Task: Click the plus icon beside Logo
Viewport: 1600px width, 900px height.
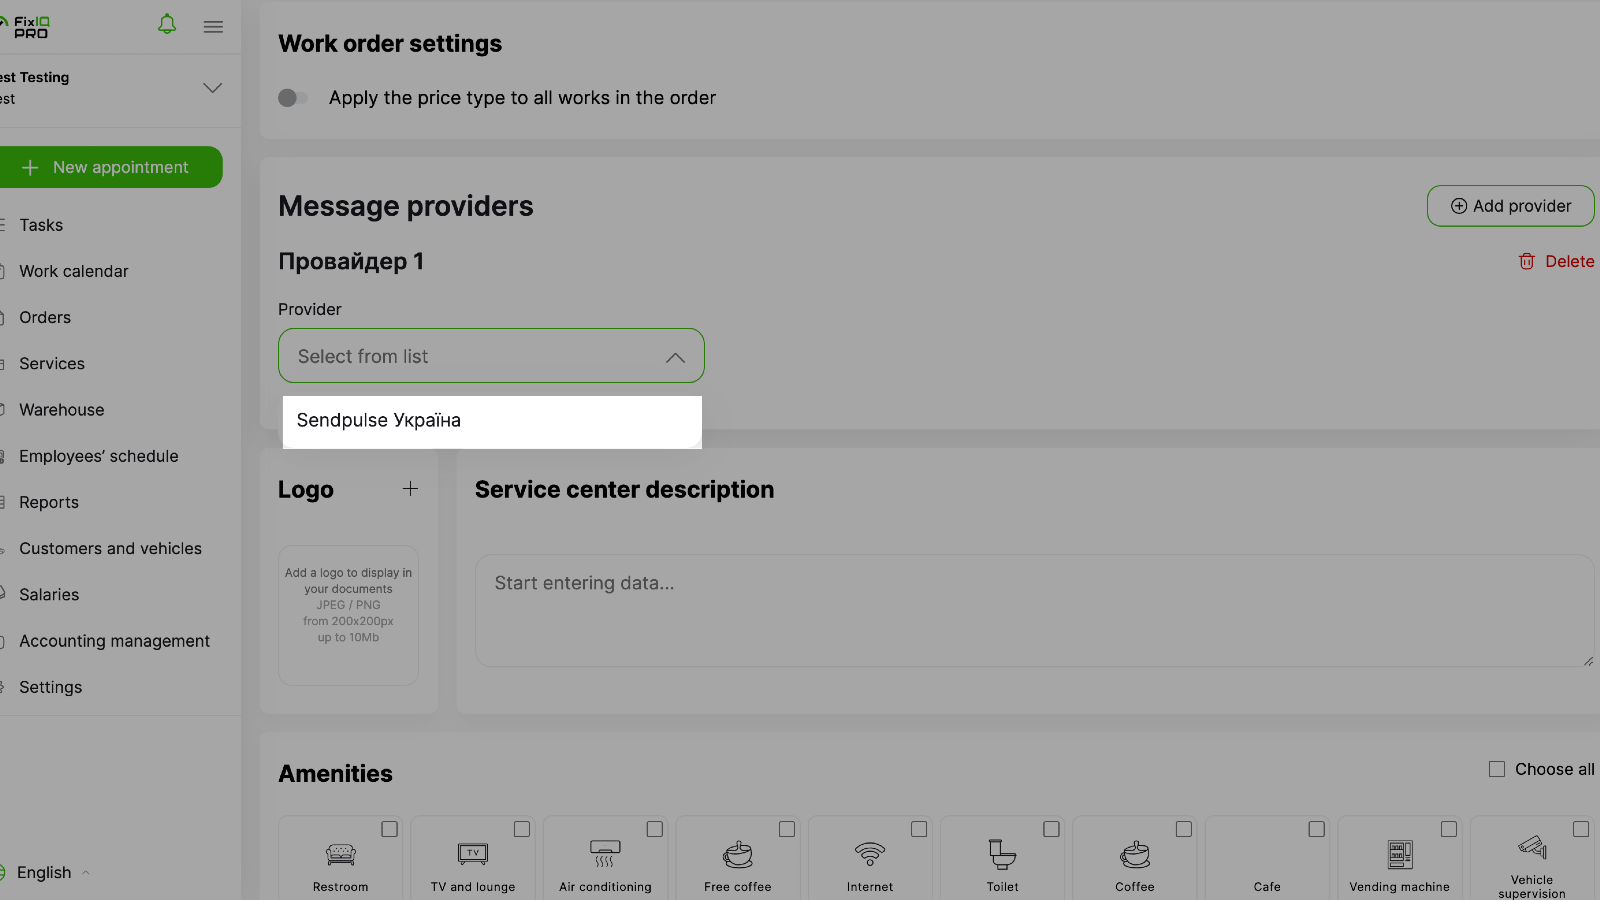Action: 410,489
